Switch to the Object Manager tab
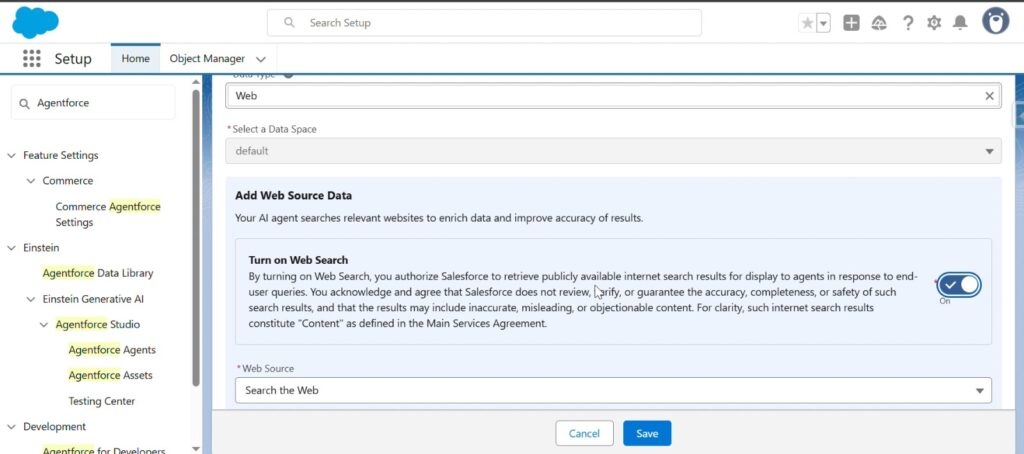1024x454 pixels. click(x=207, y=59)
